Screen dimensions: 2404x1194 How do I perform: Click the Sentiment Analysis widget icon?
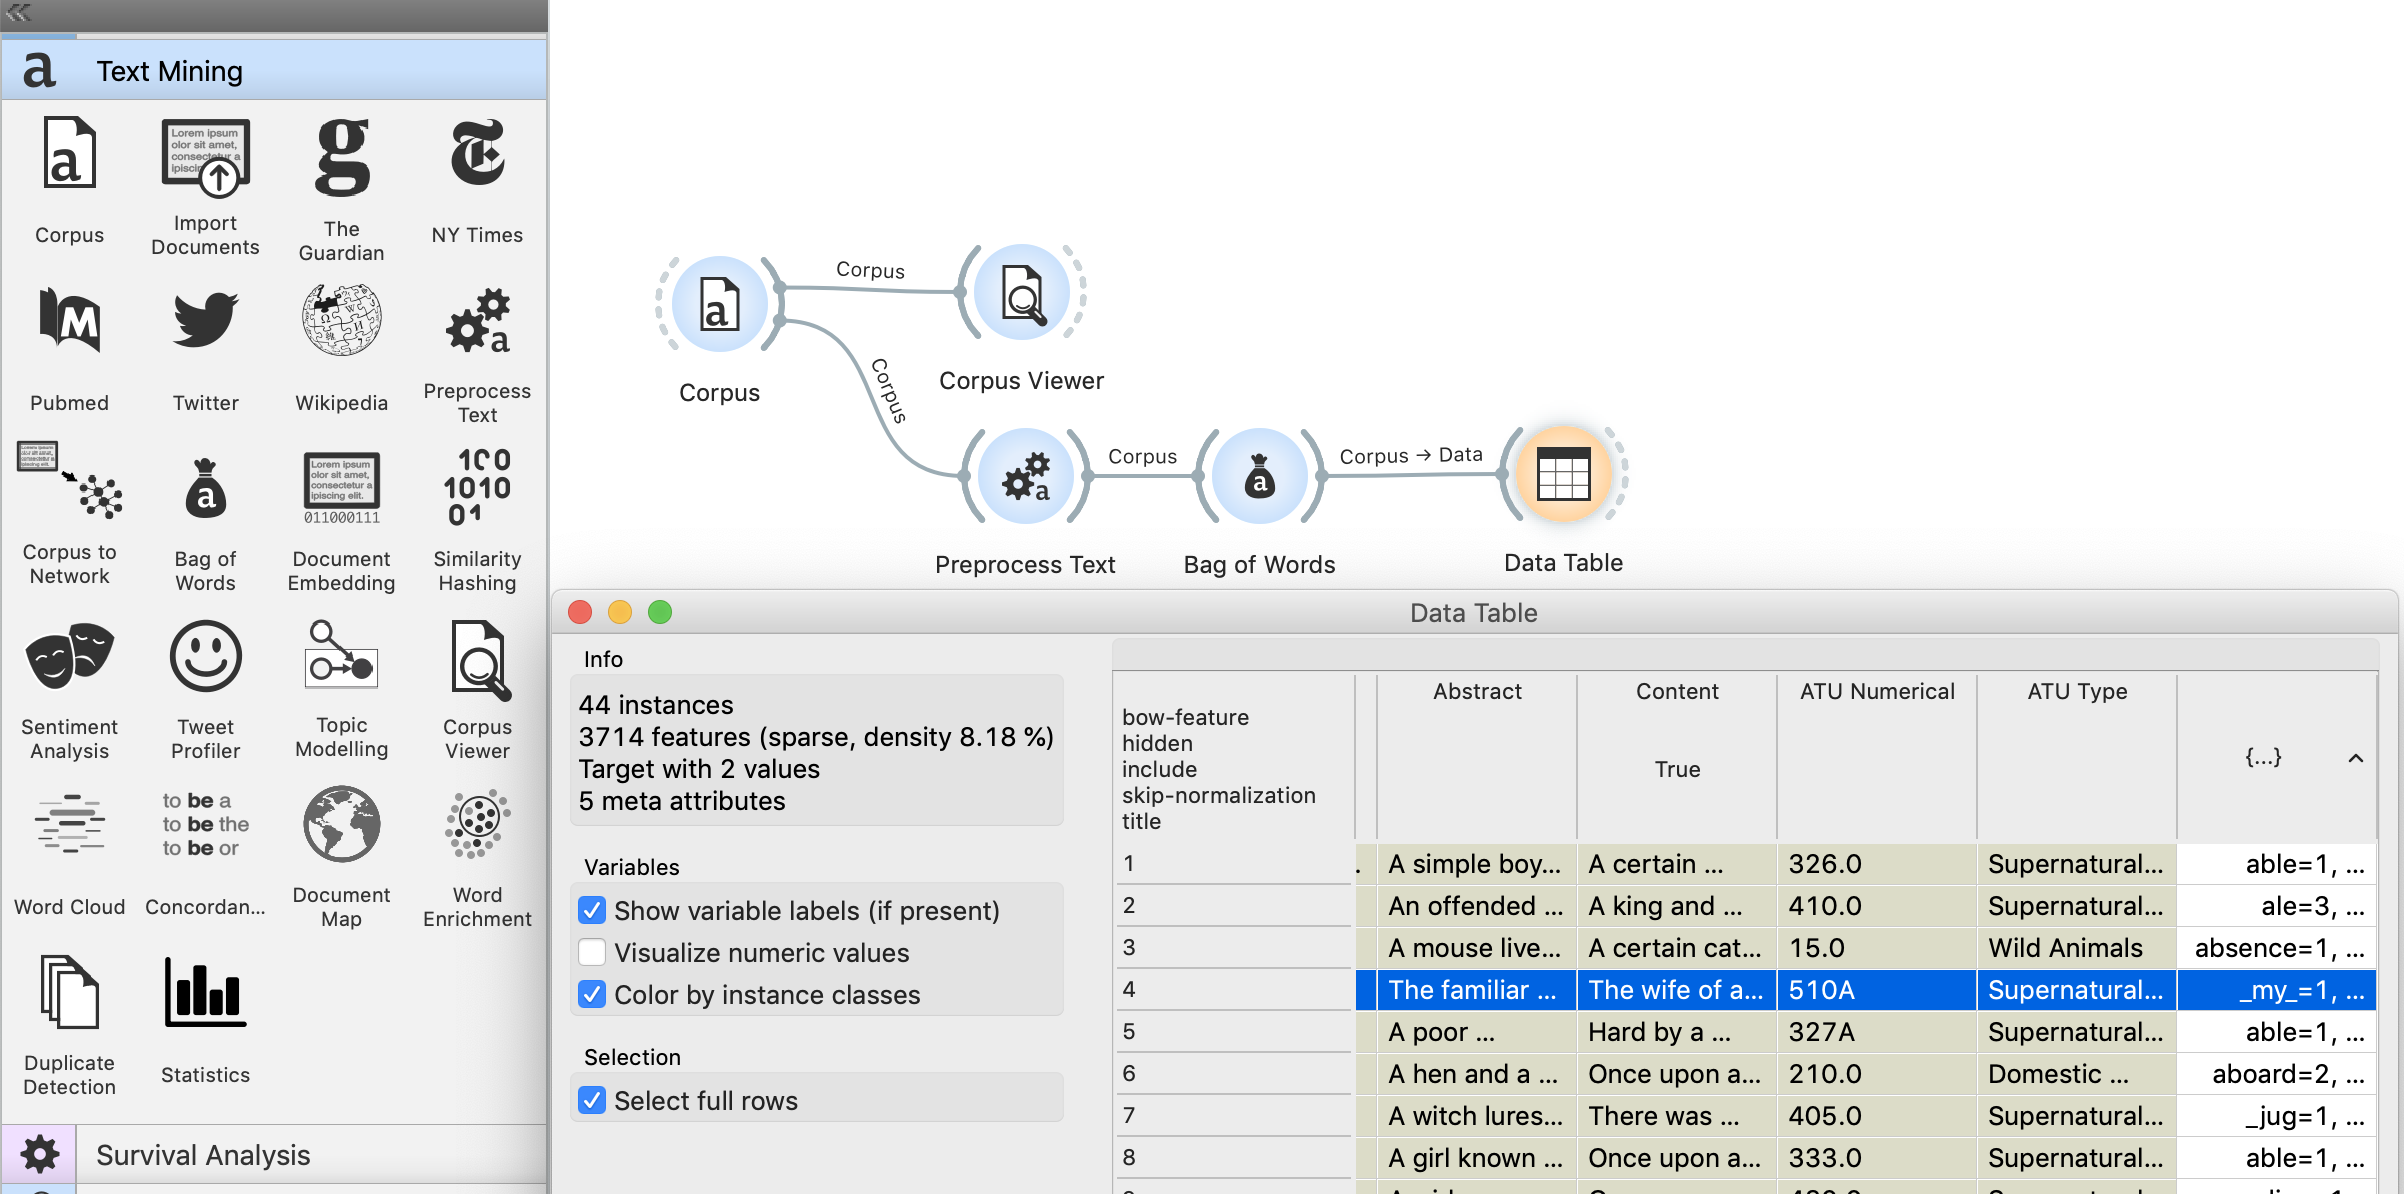tap(69, 658)
